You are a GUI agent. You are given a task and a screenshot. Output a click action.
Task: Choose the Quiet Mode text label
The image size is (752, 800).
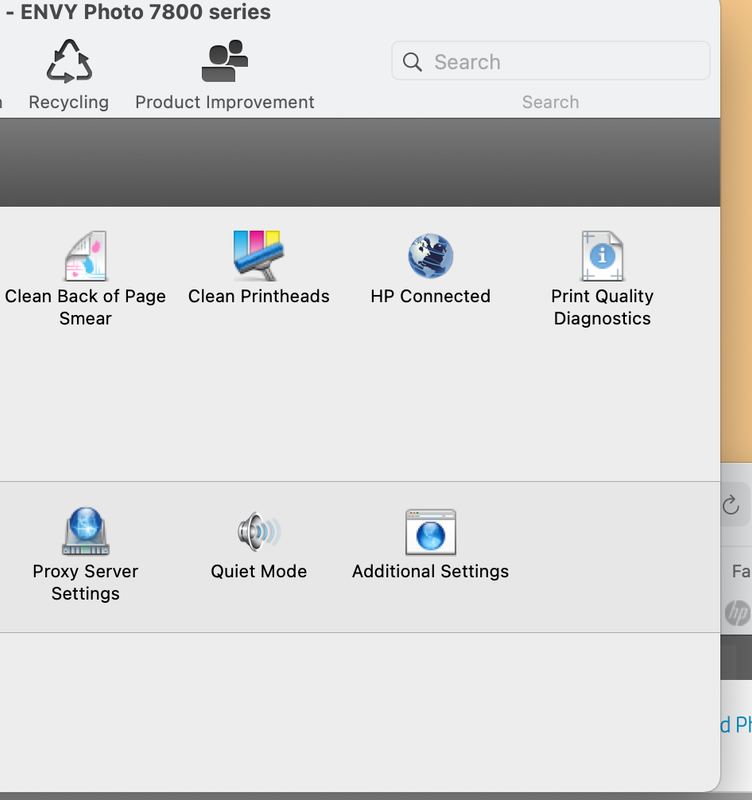point(258,571)
